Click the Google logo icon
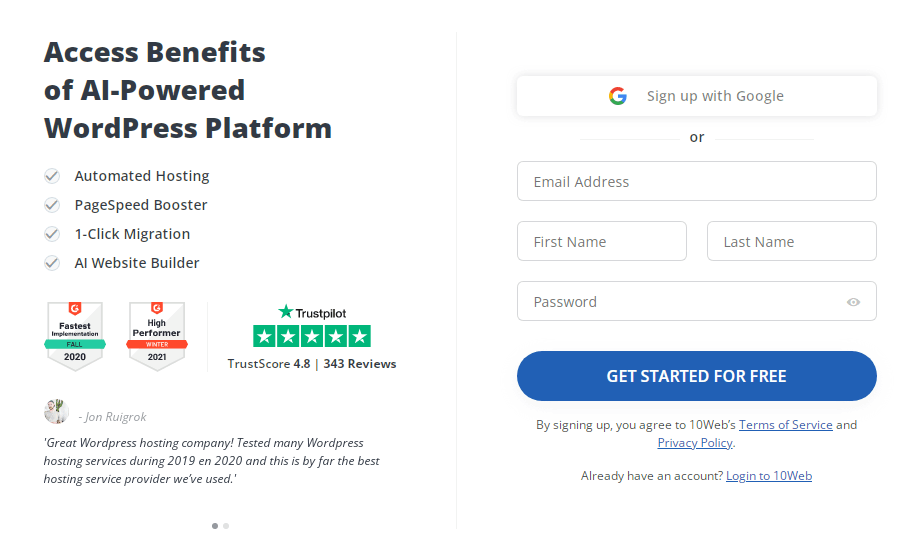Image resolution: width=920 pixels, height=550 pixels. [617, 96]
